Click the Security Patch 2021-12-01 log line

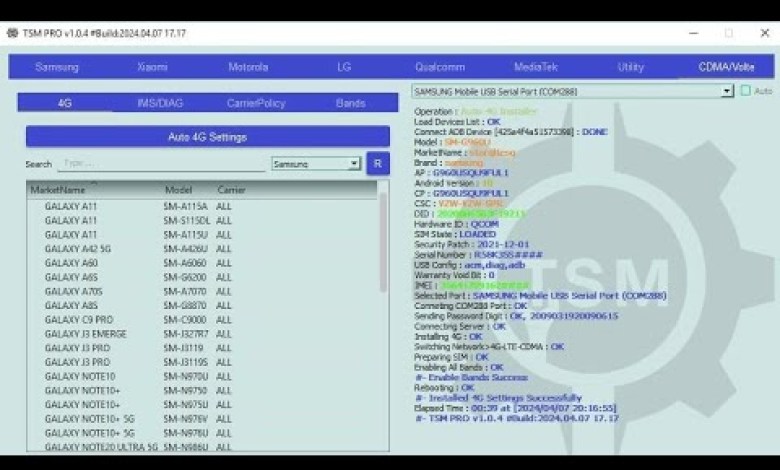[x=471, y=245]
